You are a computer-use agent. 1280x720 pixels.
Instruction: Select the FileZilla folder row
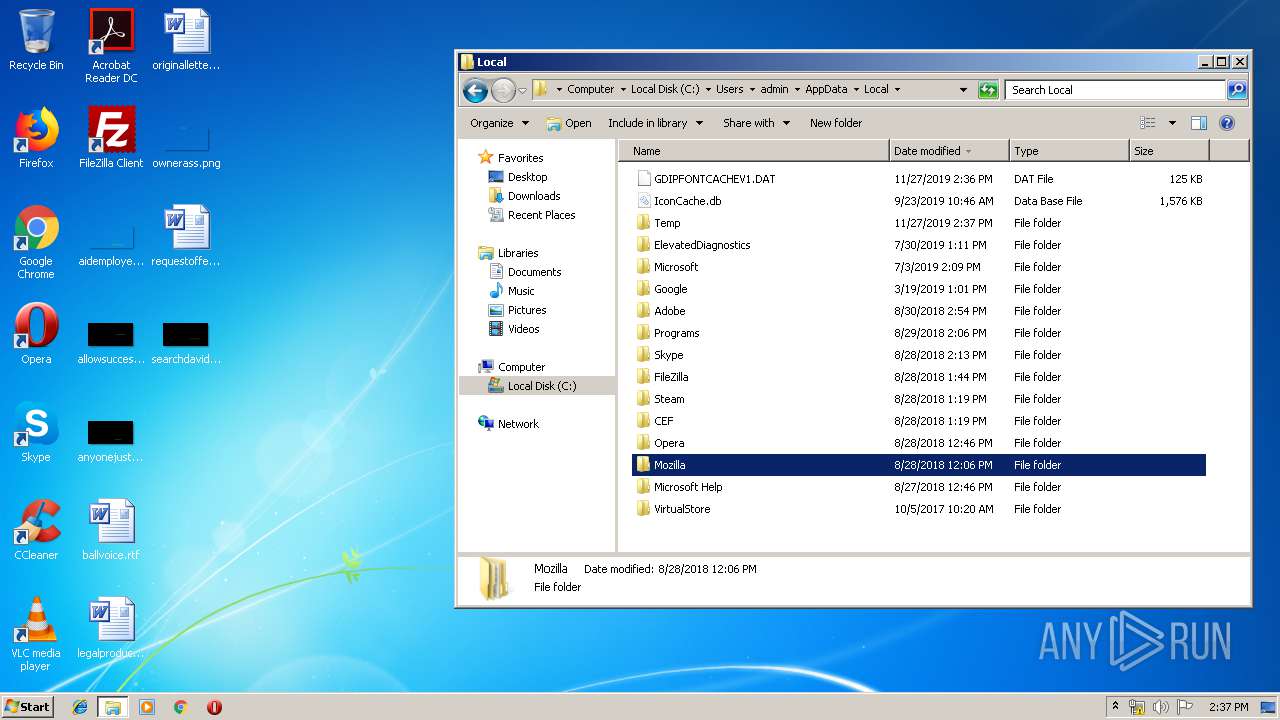[x=919, y=377]
